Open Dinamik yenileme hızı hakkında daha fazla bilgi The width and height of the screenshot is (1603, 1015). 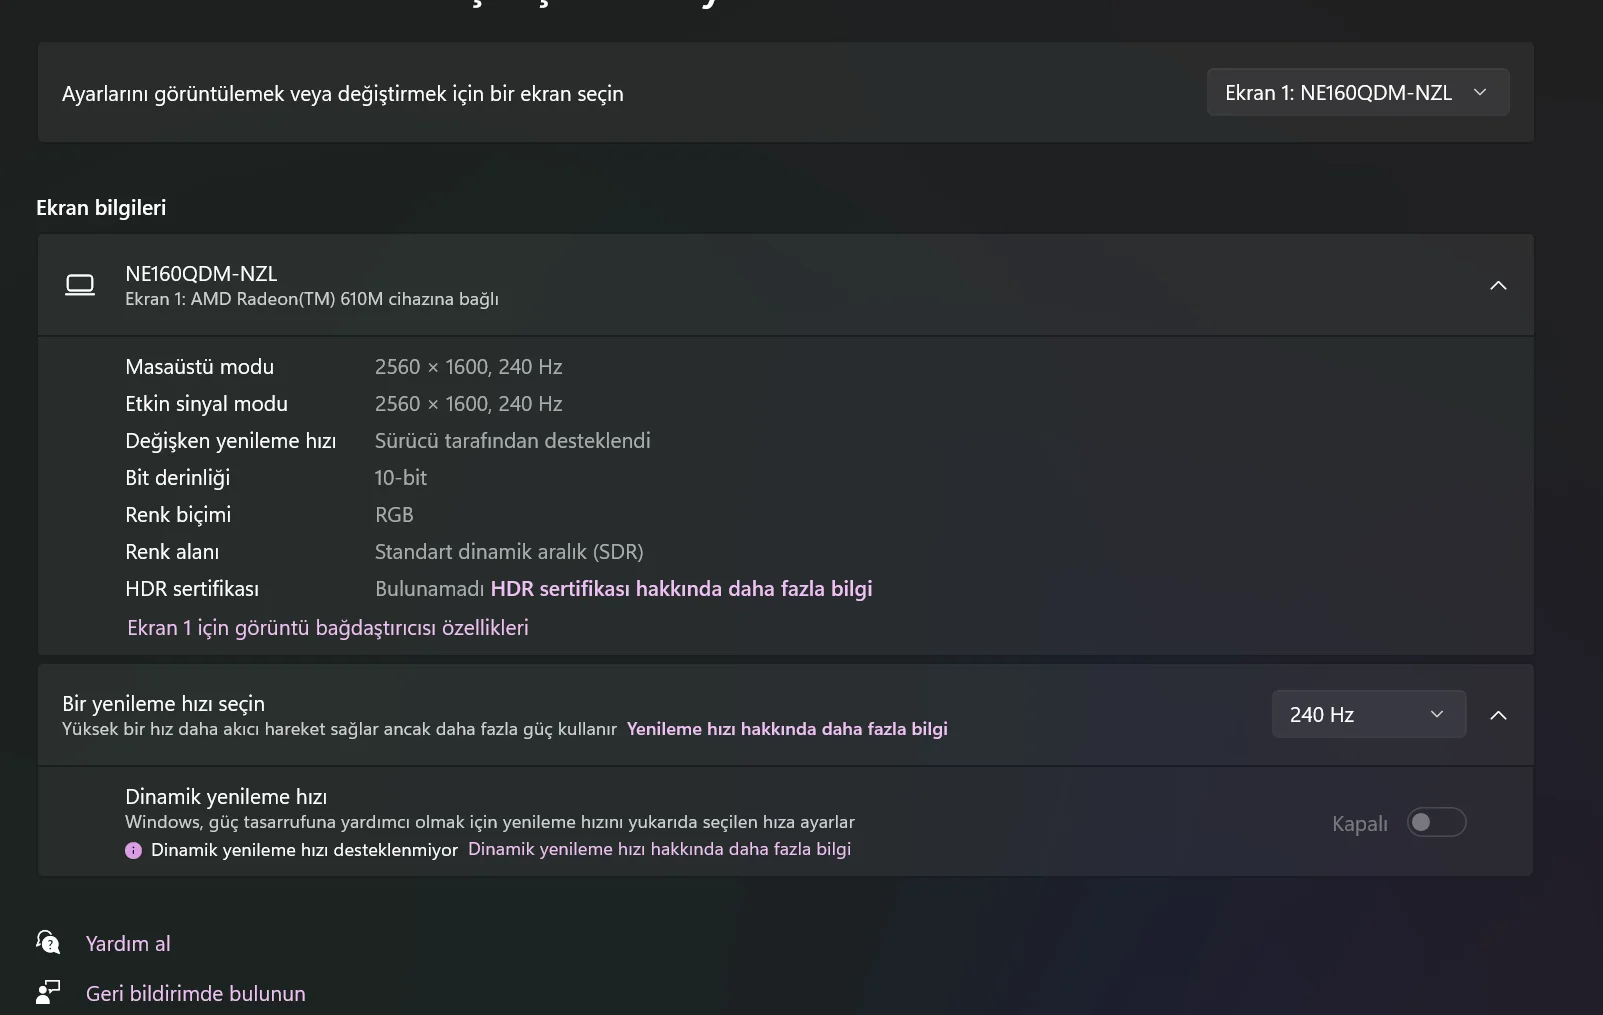(659, 849)
